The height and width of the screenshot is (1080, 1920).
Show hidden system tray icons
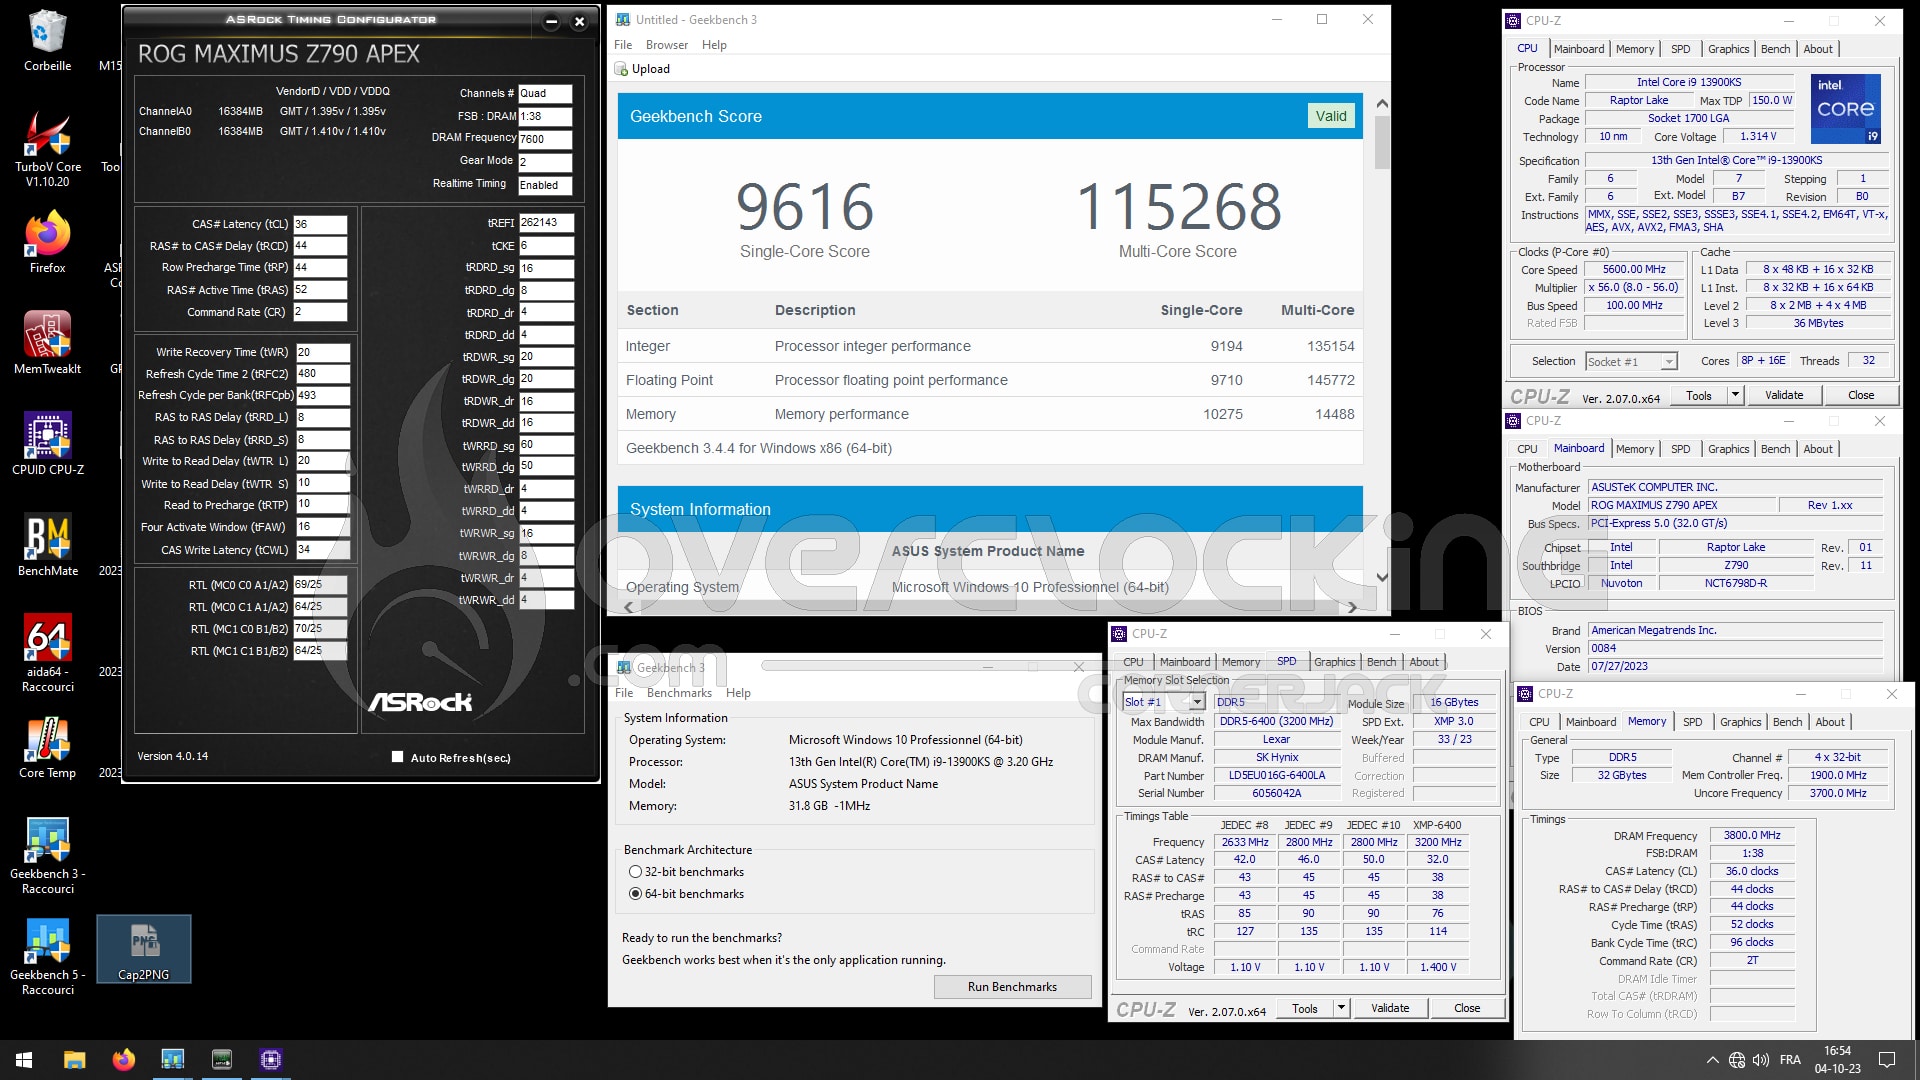(x=1712, y=1060)
